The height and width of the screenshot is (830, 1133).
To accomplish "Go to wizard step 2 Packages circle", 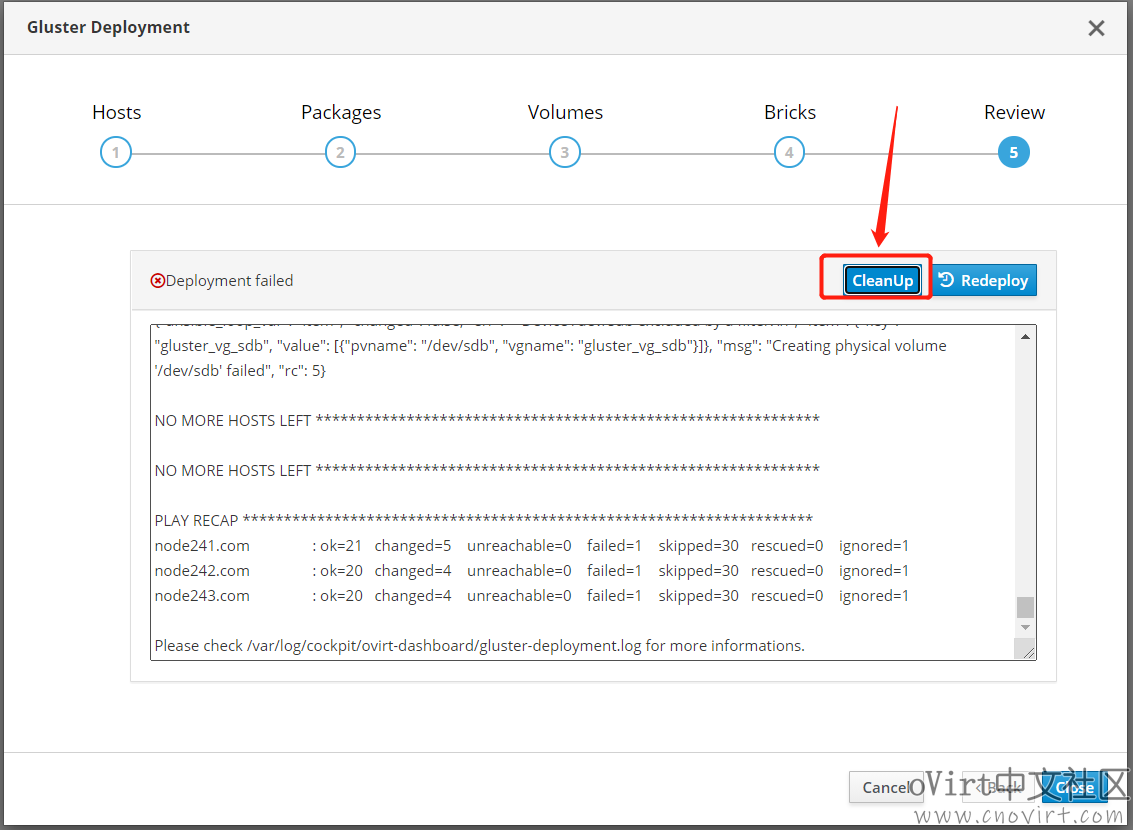I will pos(340,152).
